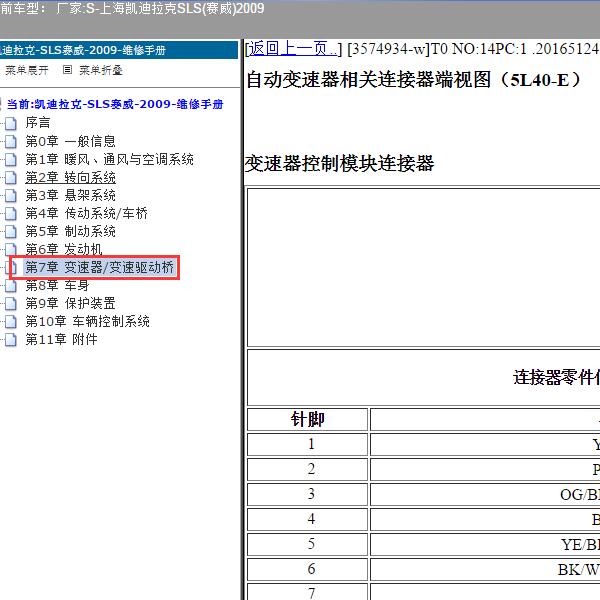The height and width of the screenshot is (600, 600).
Task: Click the 当前:凯迪拉克-SLS赛威-2009-维修手册 root node
Action: pyautogui.click(x=115, y=104)
